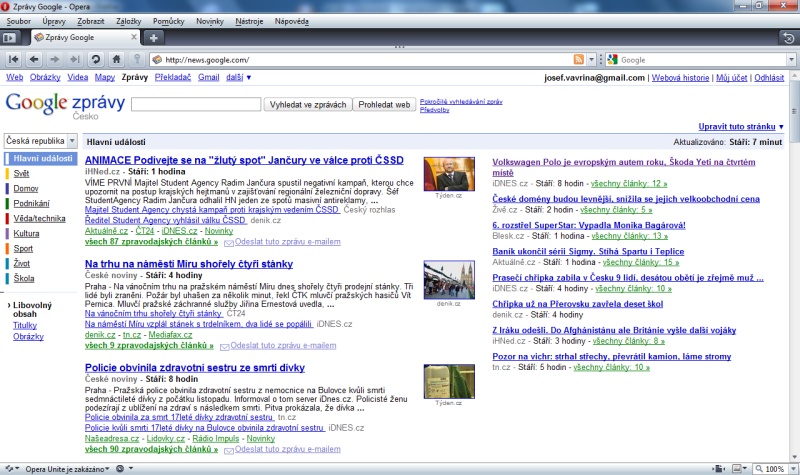Click email envelope icon beside 90 articles link
This screenshot has width=800, height=475.
click(x=229, y=451)
